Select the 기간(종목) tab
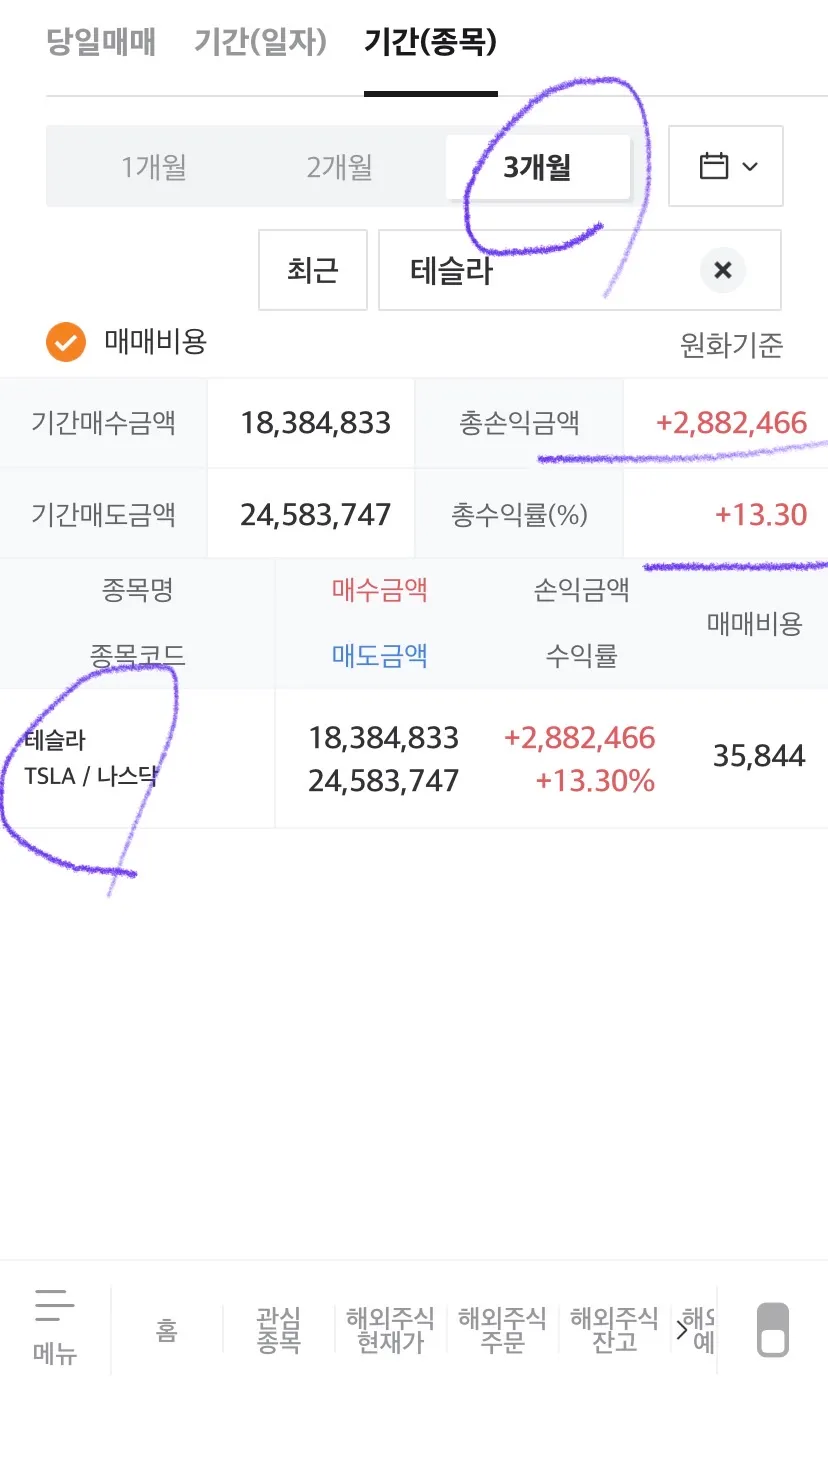828x1465 pixels. tap(431, 42)
